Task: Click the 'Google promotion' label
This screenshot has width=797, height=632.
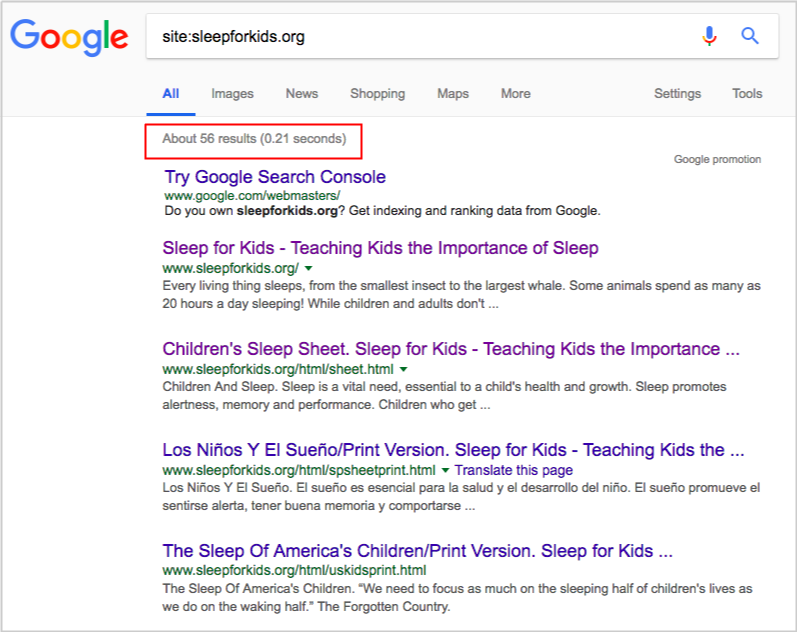Action: [x=717, y=160]
